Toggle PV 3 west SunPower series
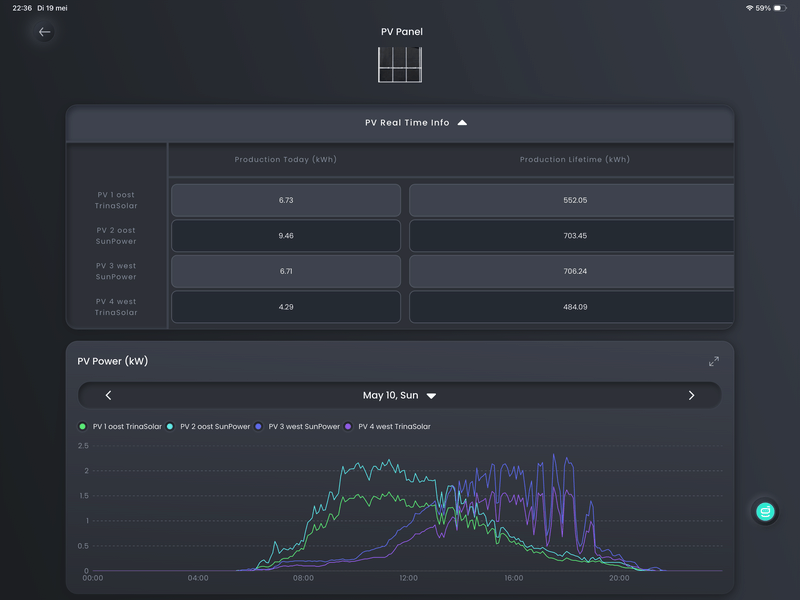Screen dimensions: 800x600 (297, 427)
